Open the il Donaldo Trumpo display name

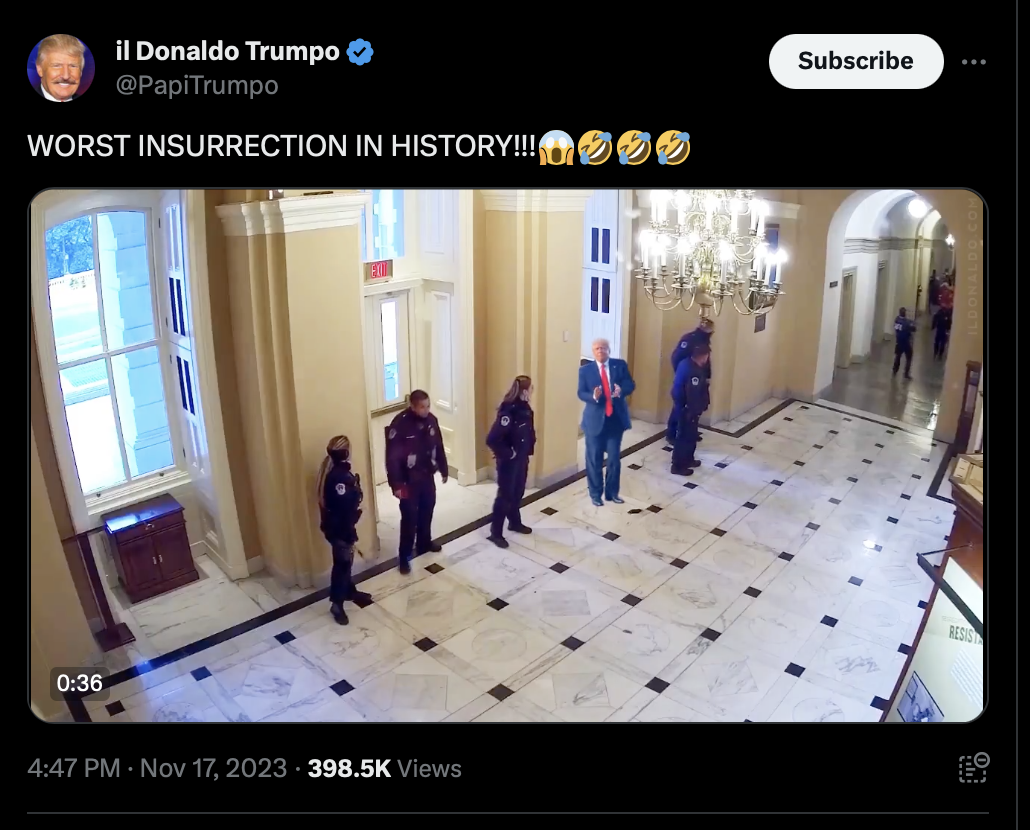pyautogui.click(x=227, y=51)
